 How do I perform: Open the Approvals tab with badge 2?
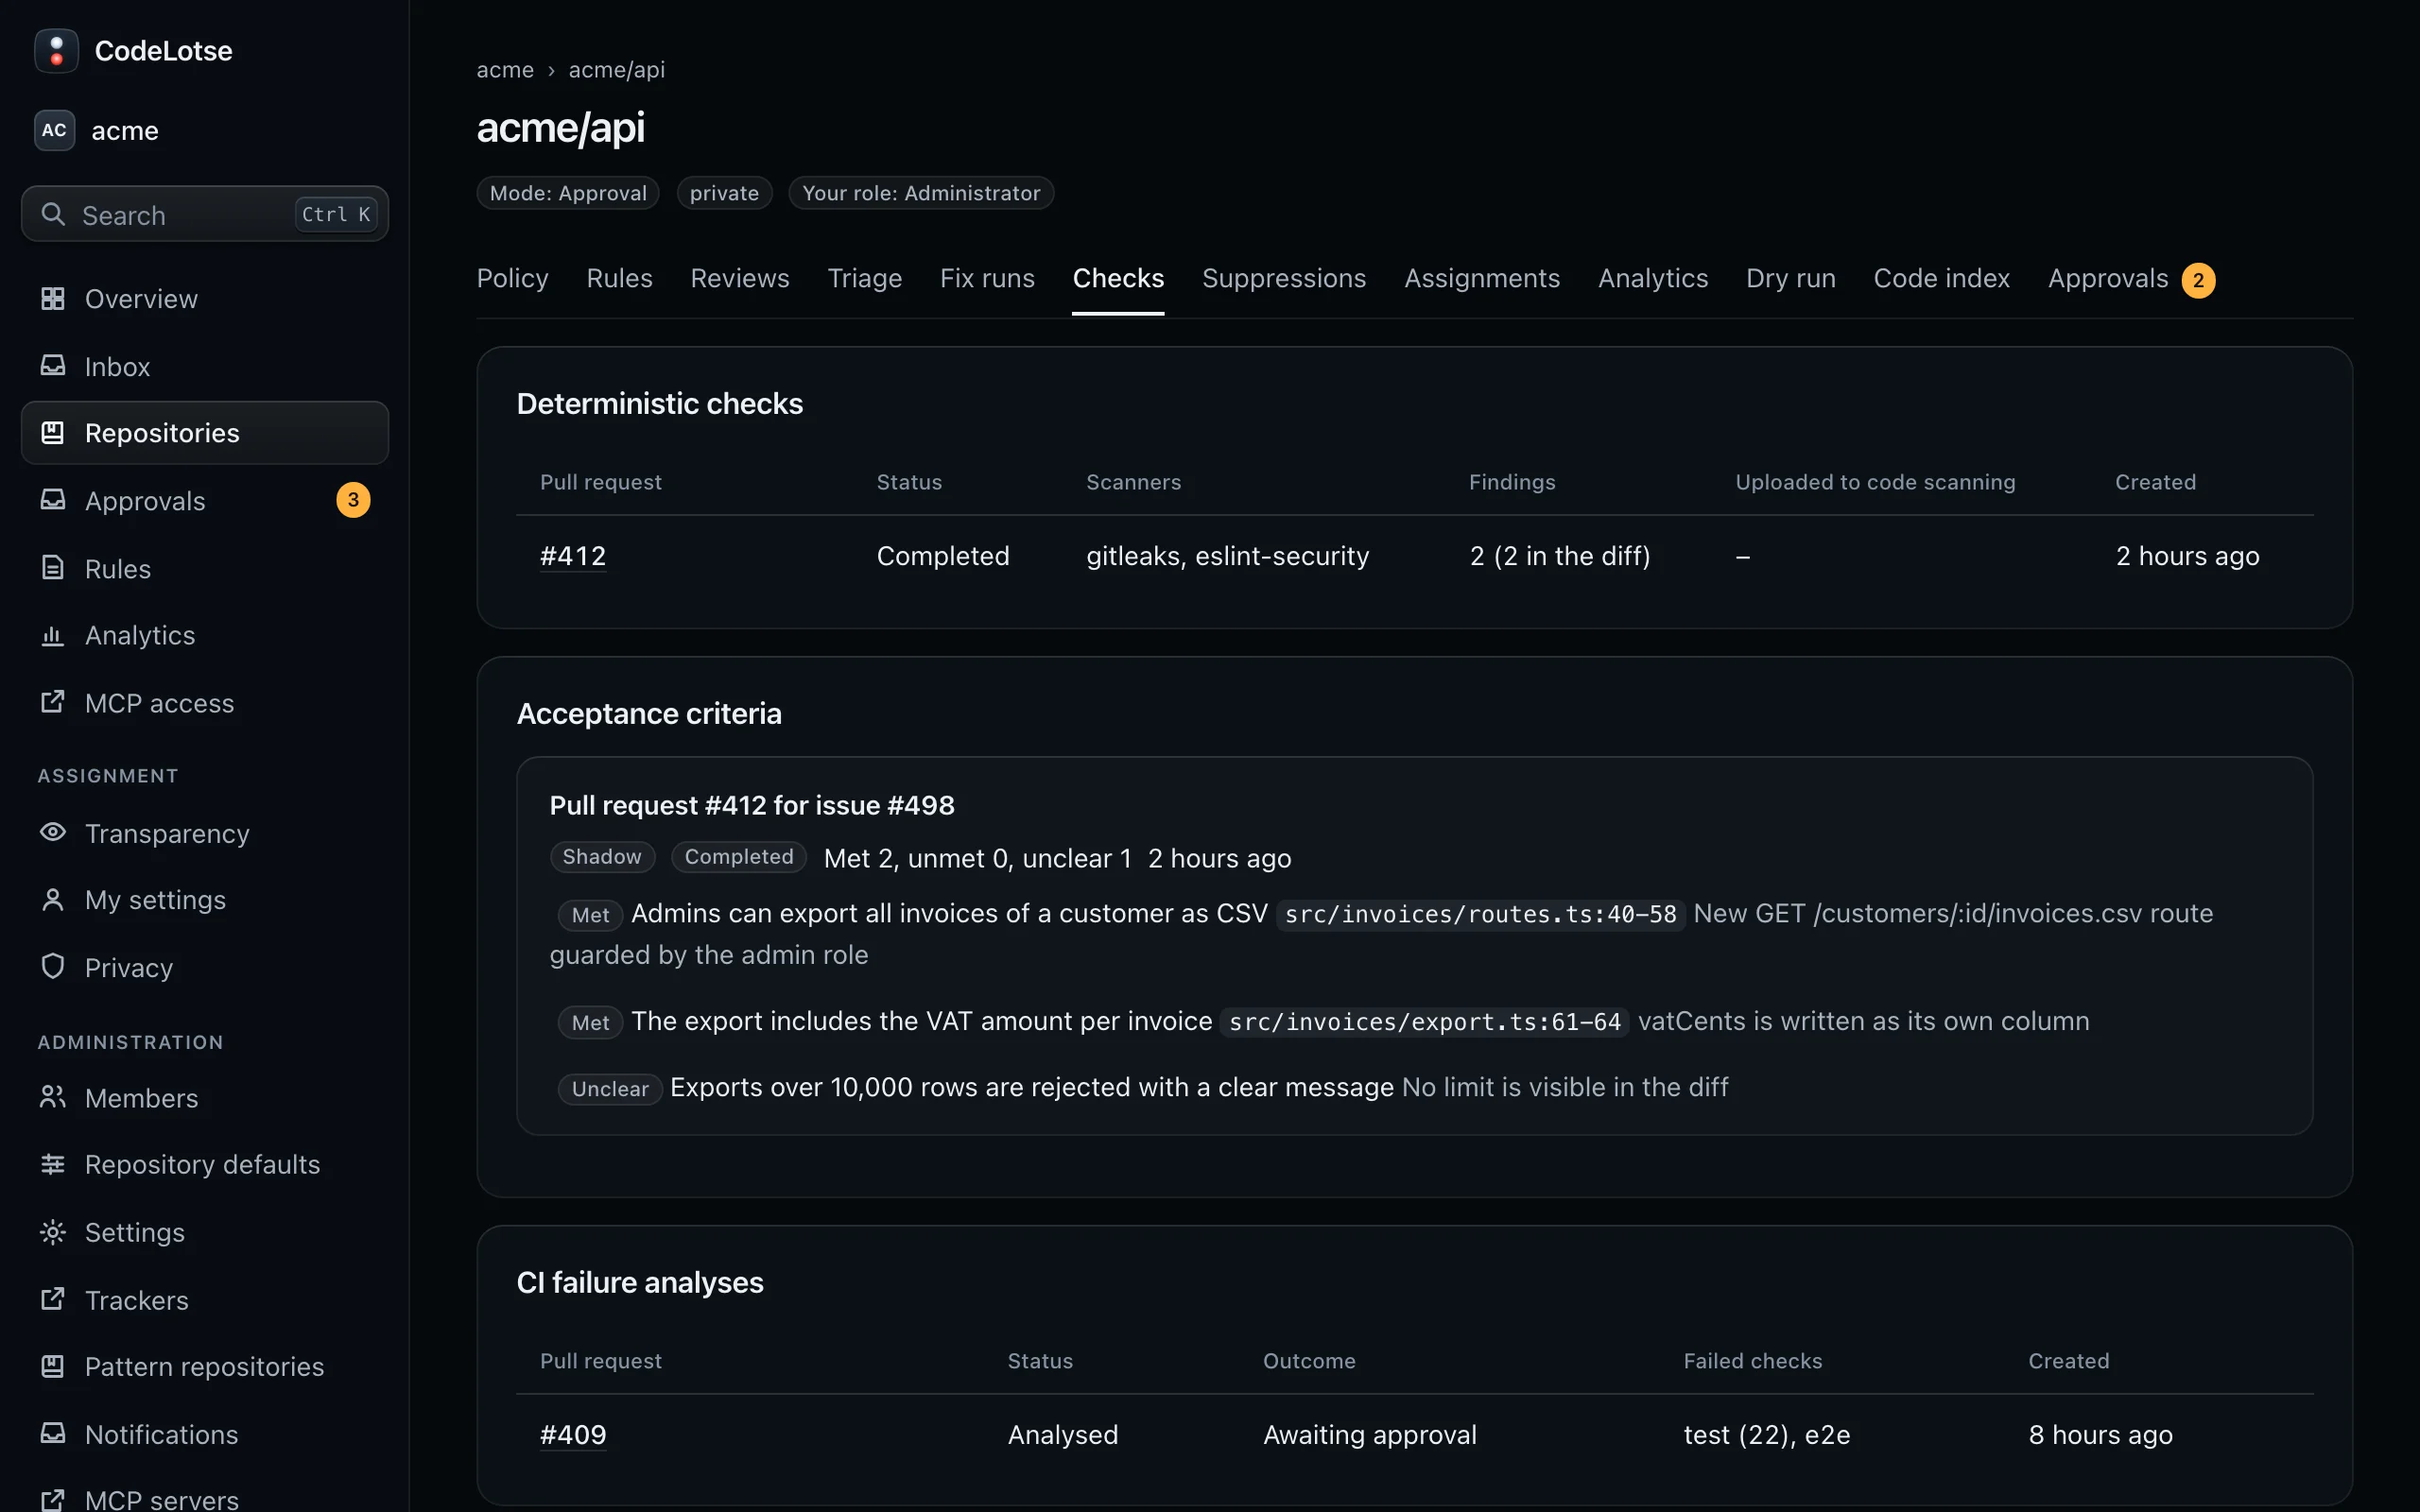point(2131,279)
